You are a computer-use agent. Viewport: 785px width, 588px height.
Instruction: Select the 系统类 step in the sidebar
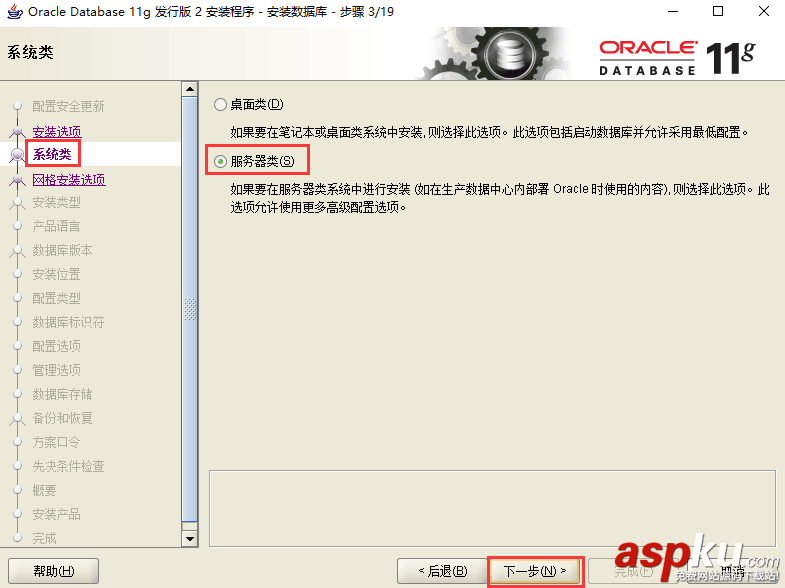coord(52,154)
